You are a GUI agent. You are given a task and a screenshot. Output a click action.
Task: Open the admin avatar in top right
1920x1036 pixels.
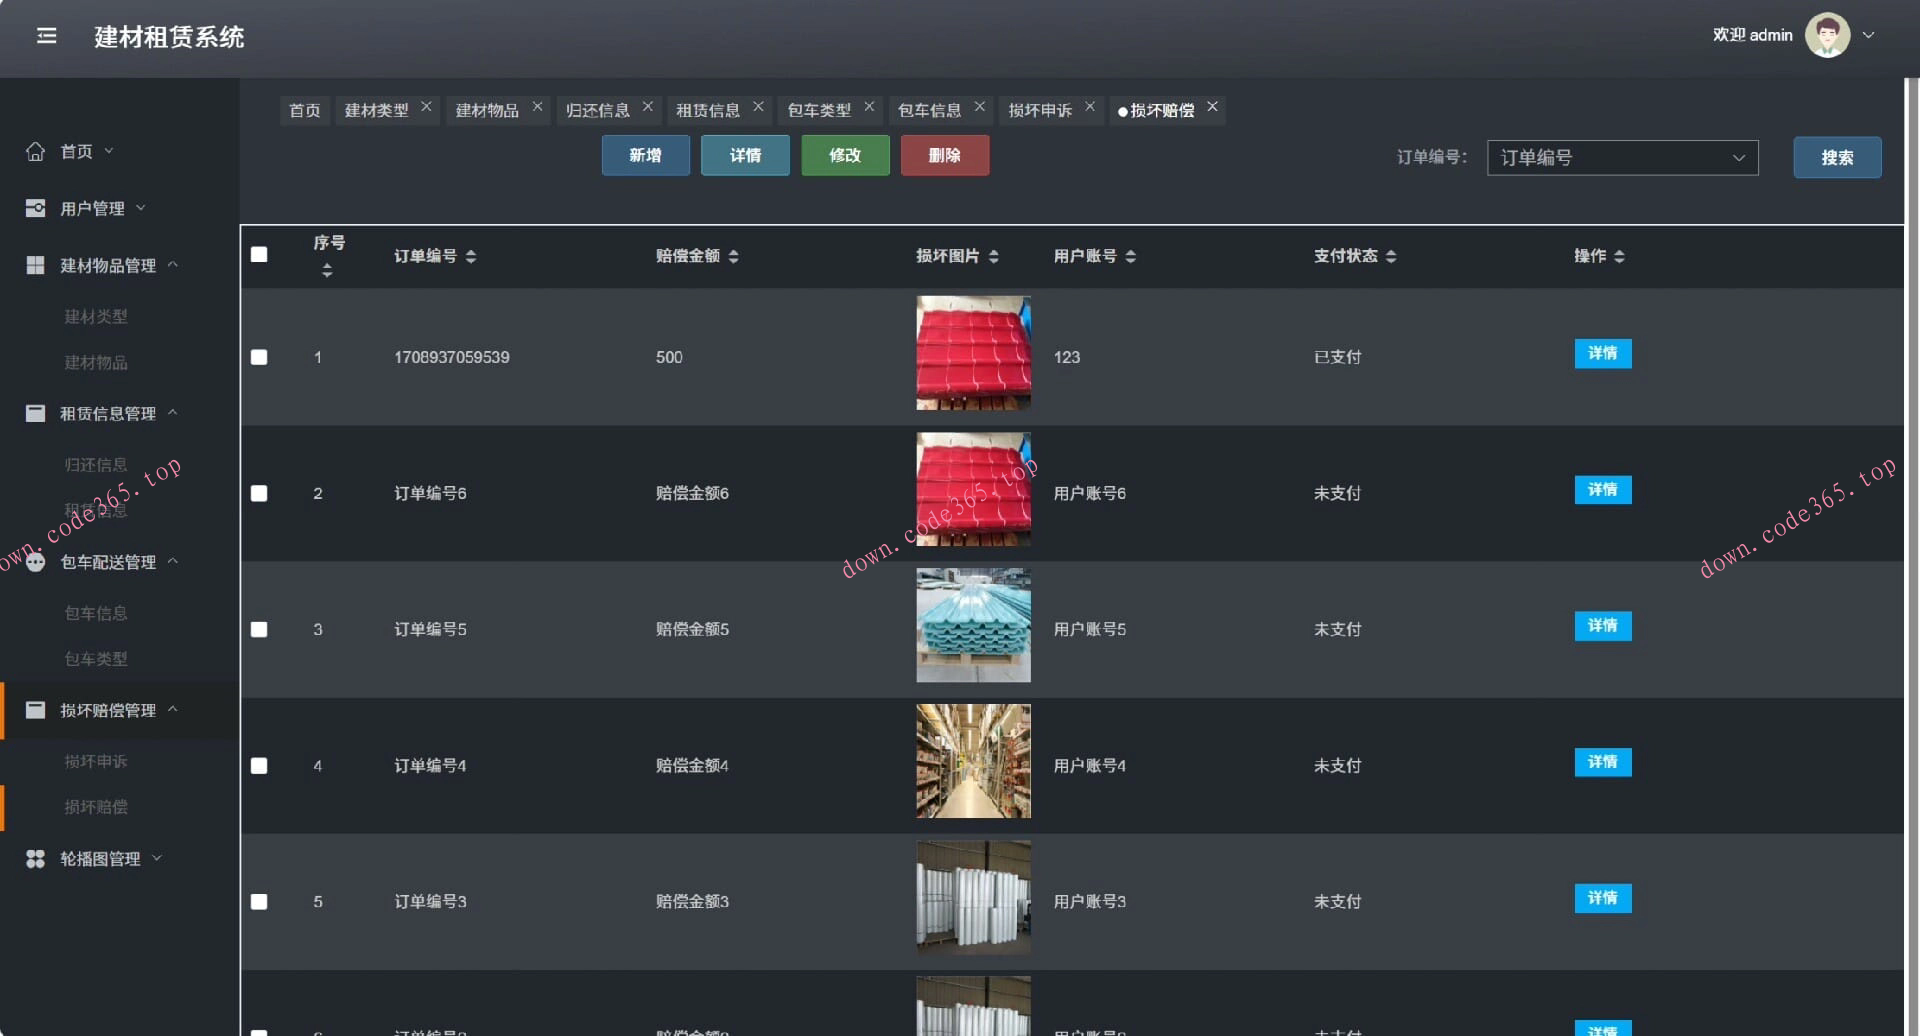pyautogui.click(x=1828, y=34)
